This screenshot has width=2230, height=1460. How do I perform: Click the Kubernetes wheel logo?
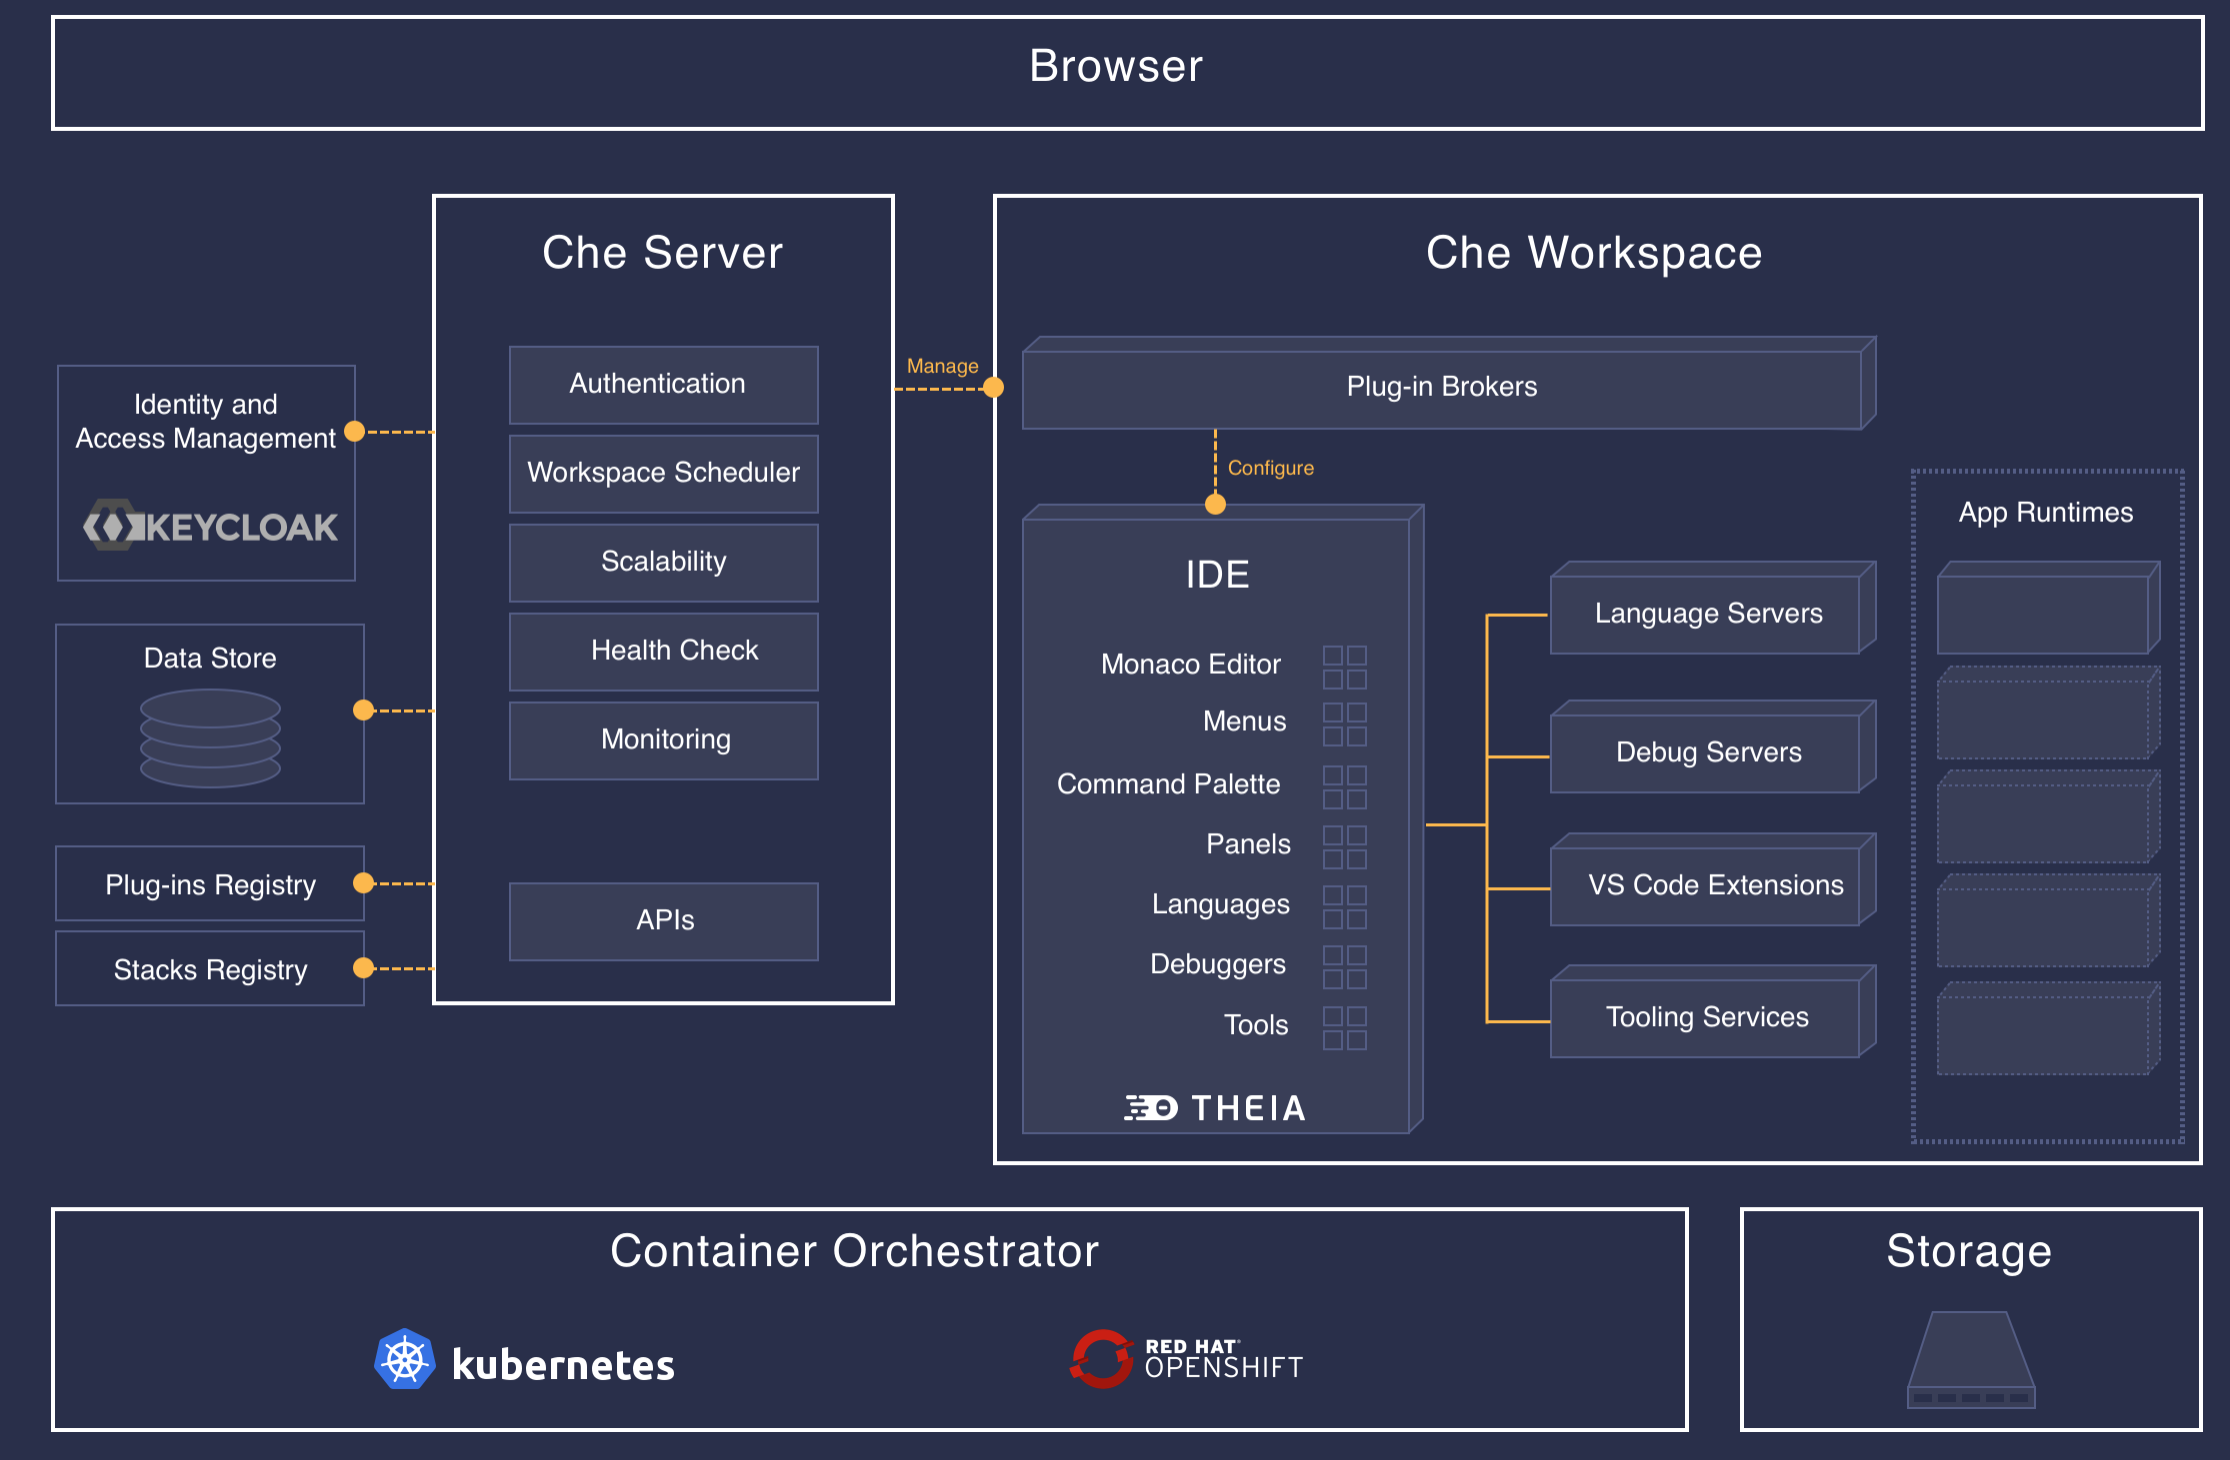404,1360
